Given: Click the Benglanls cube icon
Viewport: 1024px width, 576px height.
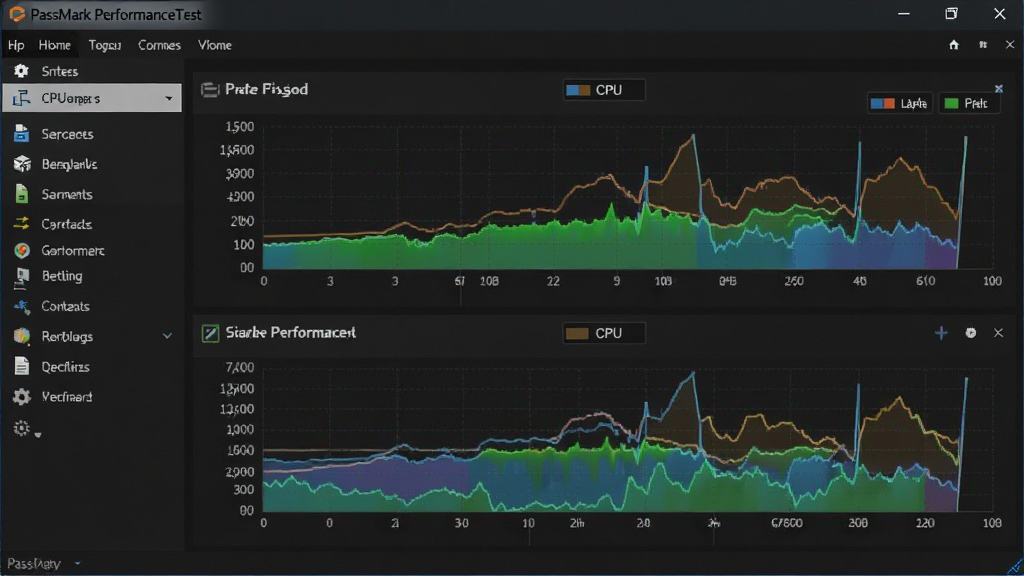Looking at the screenshot, I should [22, 163].
